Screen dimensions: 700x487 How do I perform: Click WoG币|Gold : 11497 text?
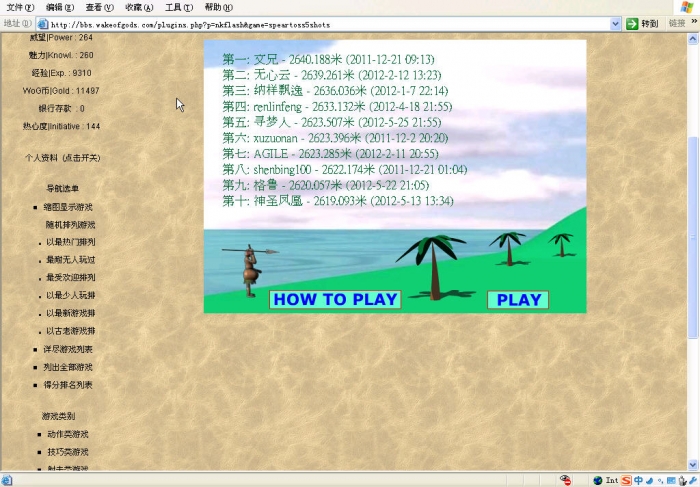point(61,91)
